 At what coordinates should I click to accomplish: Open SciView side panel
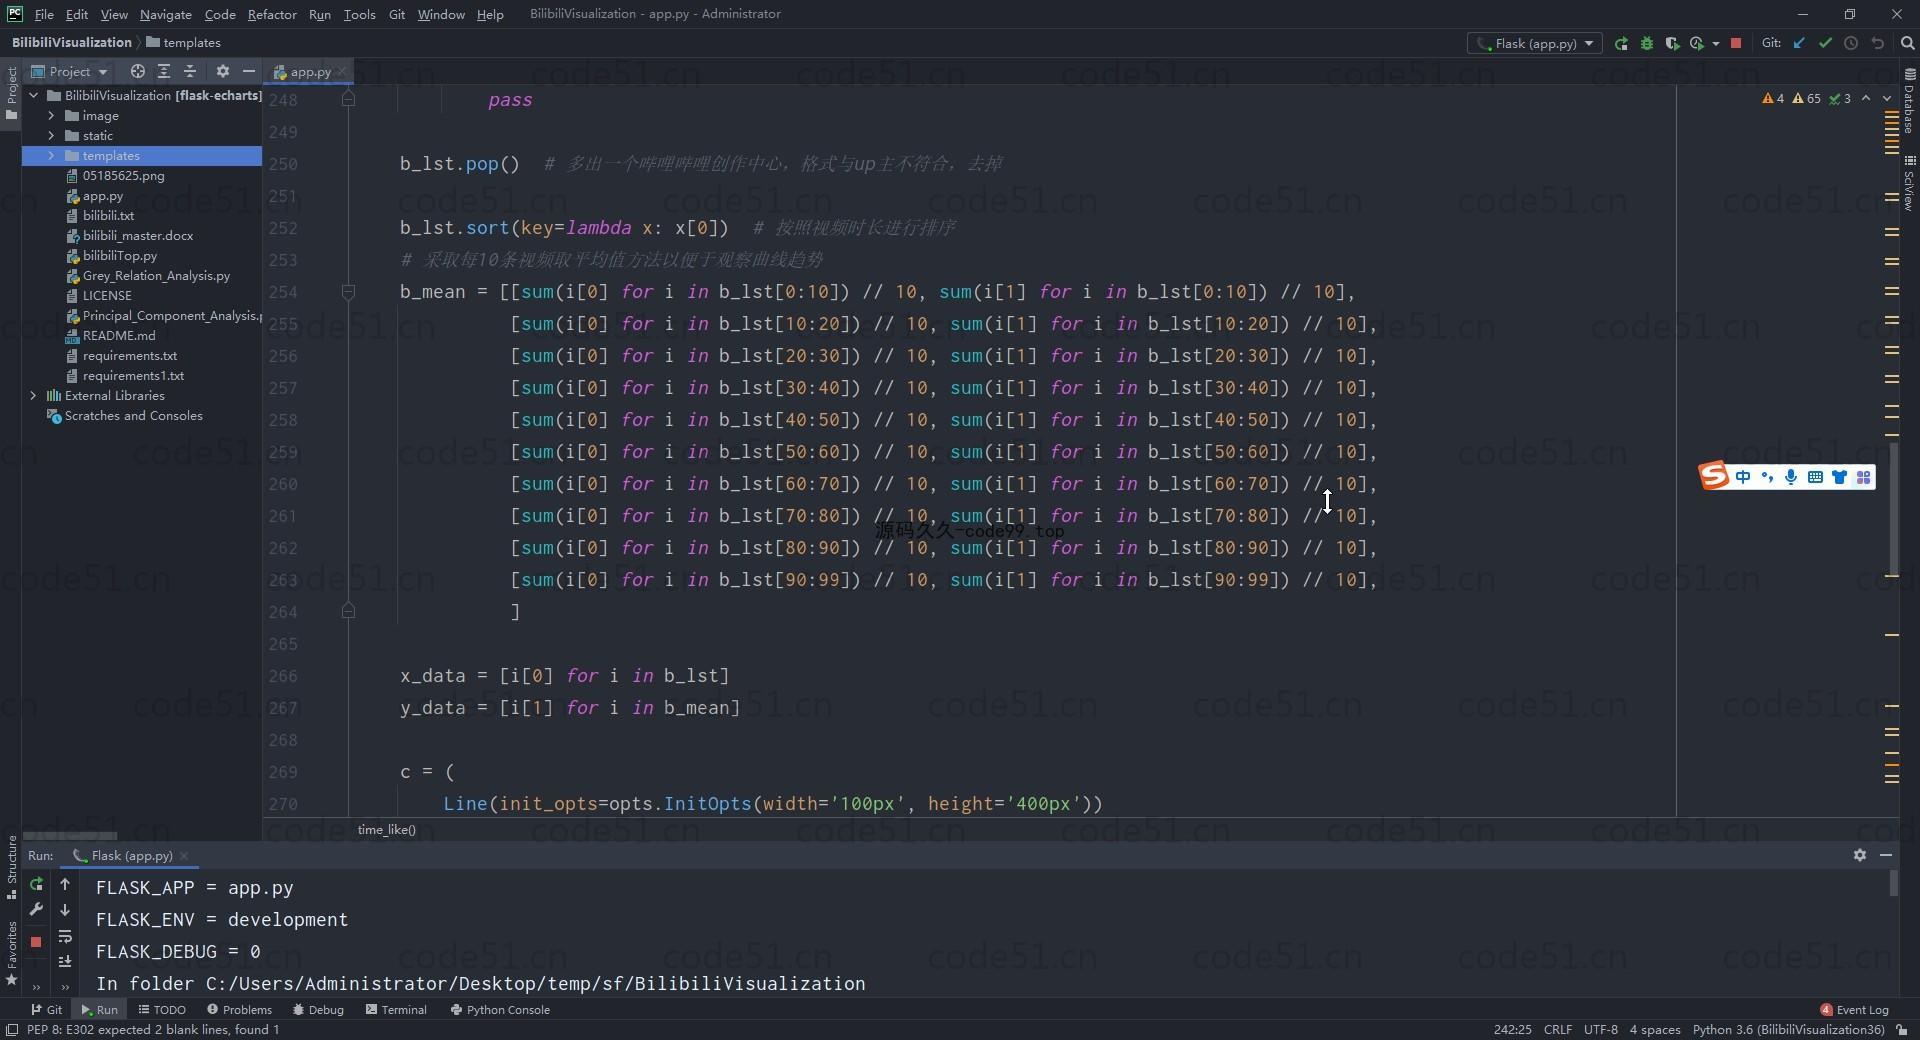(x=1909, y=183)
